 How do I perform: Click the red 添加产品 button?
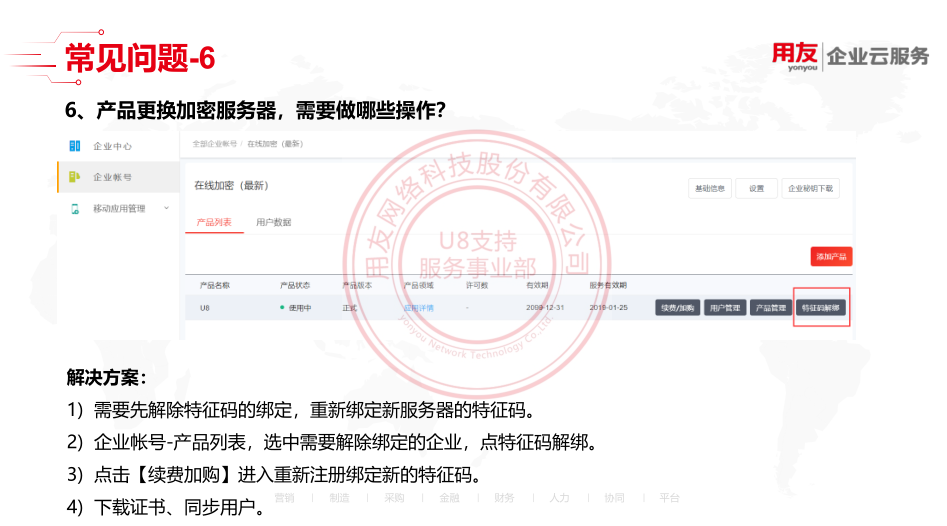(x=831, y=257)
